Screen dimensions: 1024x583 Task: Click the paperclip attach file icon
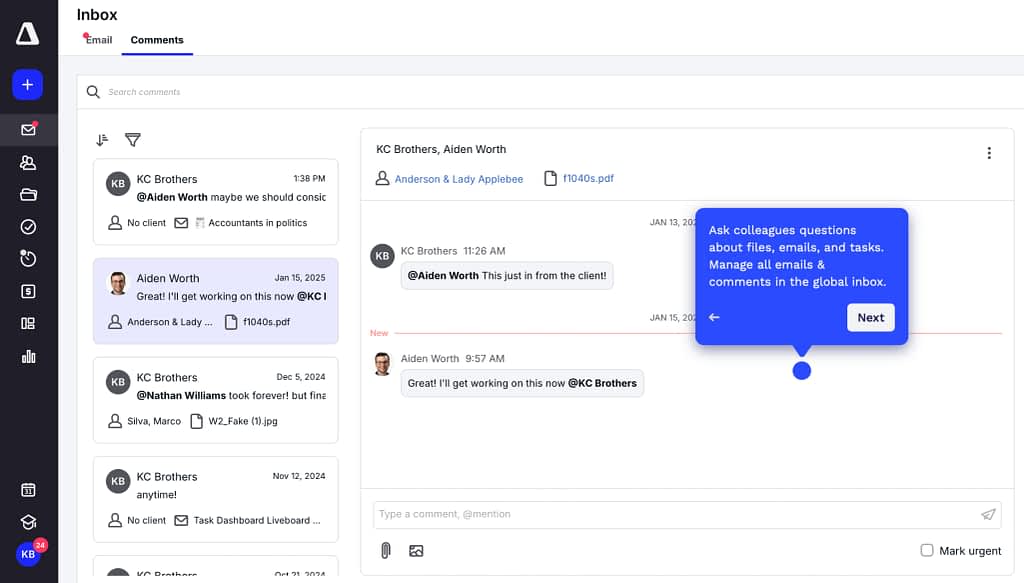coord(386,550)
